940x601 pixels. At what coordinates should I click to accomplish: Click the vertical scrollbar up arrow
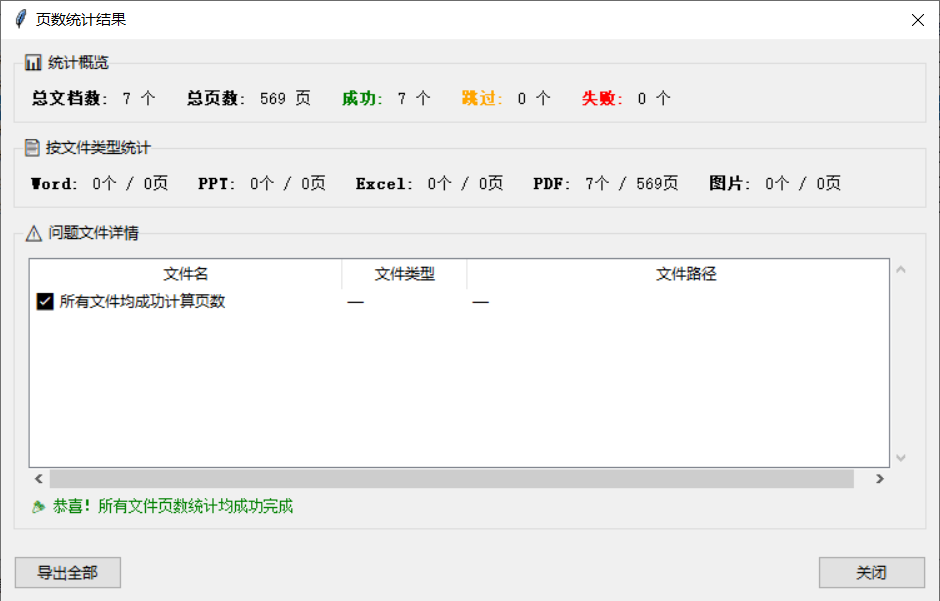click(x=900, y=270)
